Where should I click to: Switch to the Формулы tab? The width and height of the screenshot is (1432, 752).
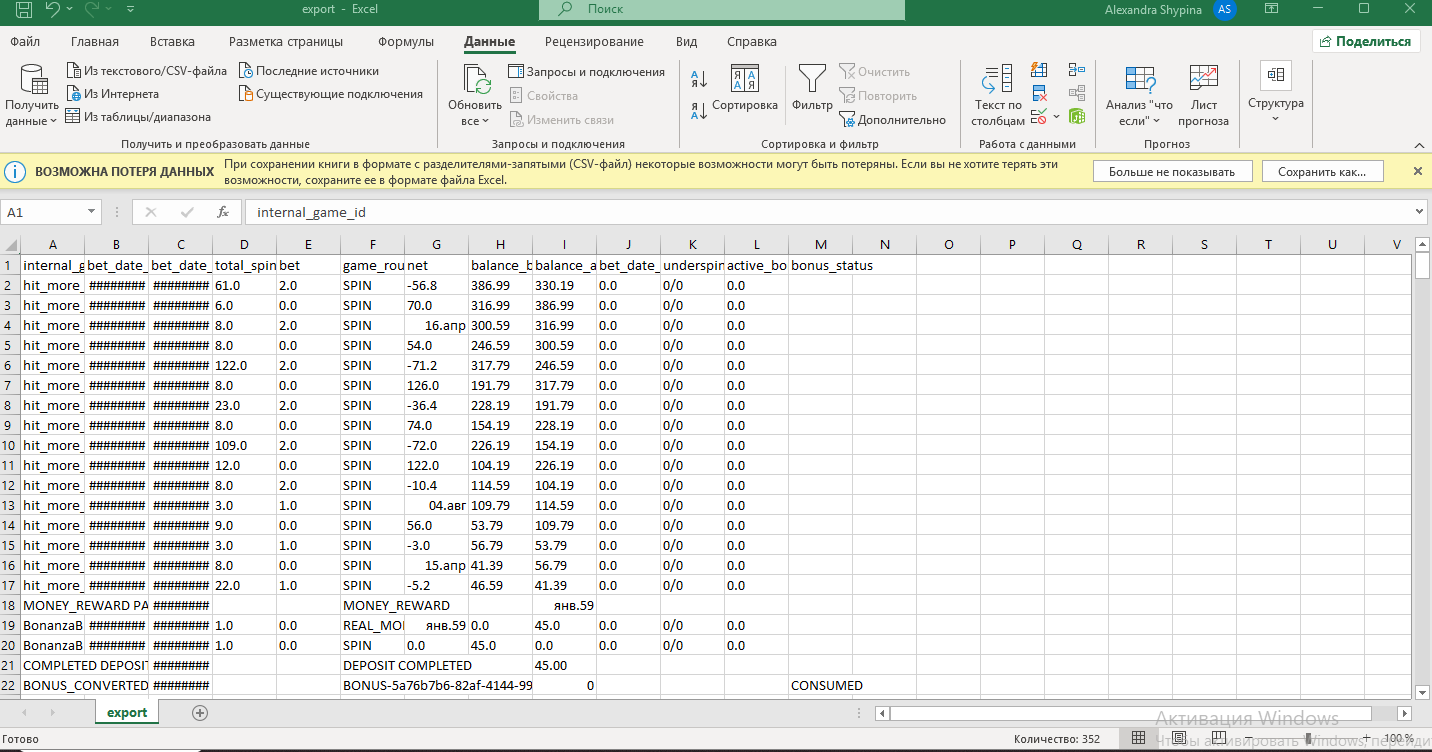(x=406, y=42)
